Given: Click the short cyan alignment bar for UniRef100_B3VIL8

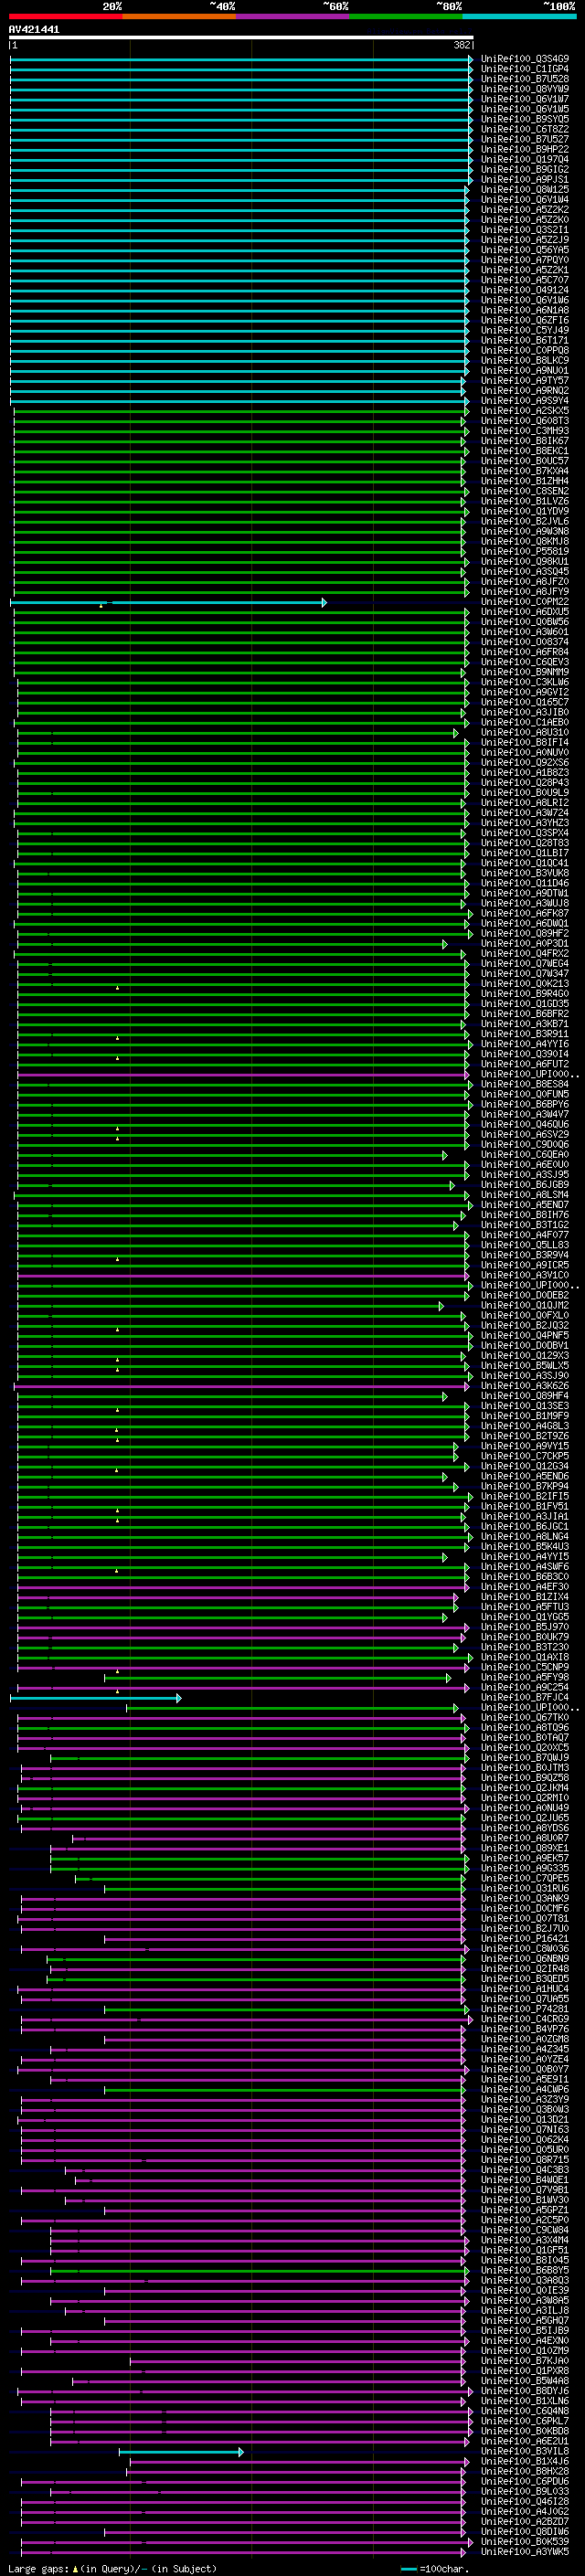Looking at the screenshot, I should coord(181,2451).
